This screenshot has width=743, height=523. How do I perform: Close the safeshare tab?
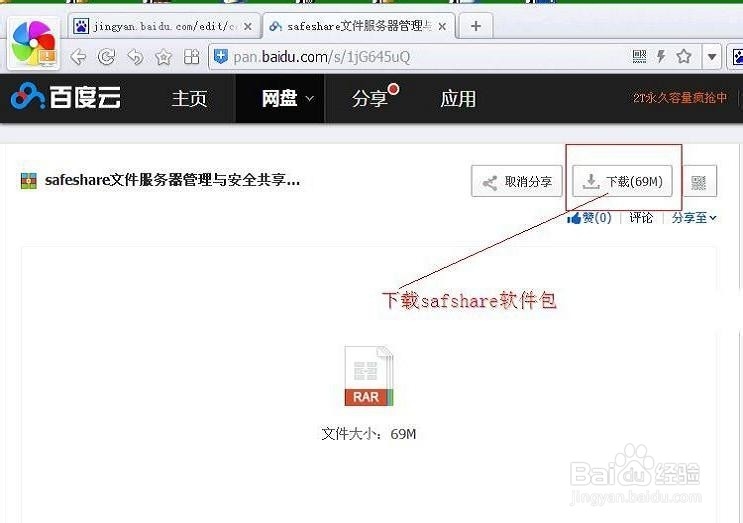(x=442, y=27)
